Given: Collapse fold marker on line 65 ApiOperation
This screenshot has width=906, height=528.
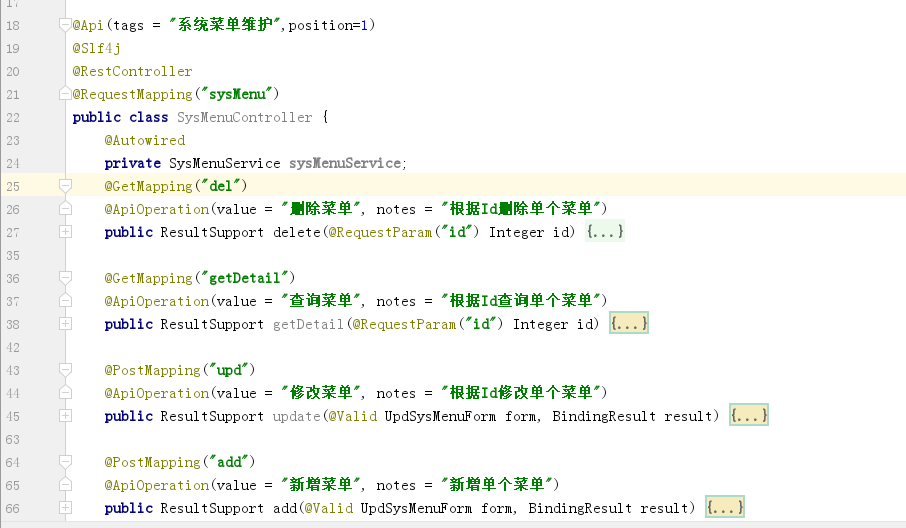Looking at the screenshot, I should pyautogui.click(x=65, y=485).
